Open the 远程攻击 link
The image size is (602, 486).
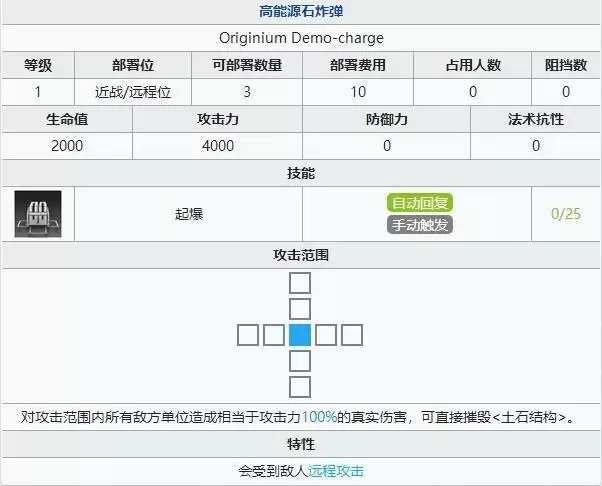coord(336,470)
